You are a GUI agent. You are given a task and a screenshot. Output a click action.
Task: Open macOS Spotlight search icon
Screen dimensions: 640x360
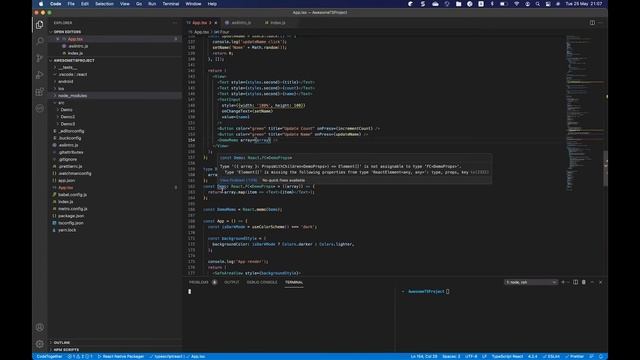[538, 4]
